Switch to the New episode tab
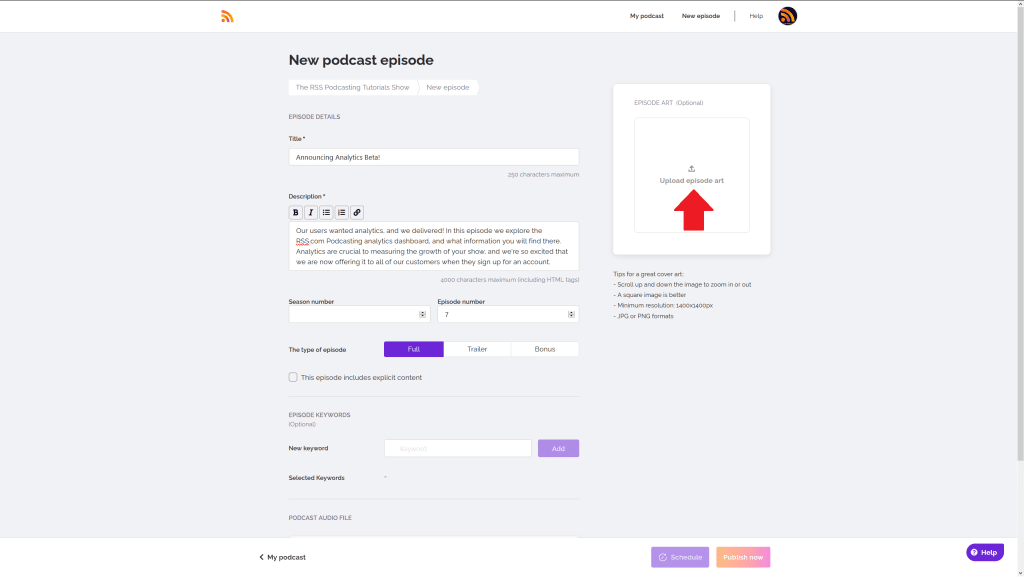 coord(448,87)
